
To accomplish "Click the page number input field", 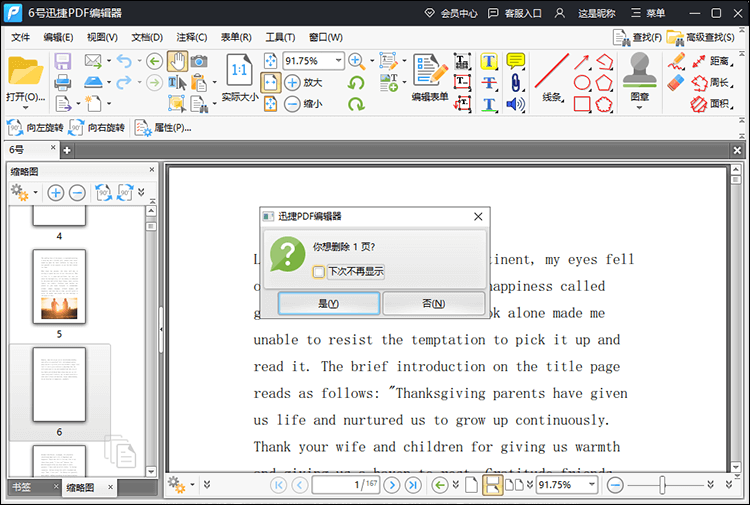I will pos(345,485).
